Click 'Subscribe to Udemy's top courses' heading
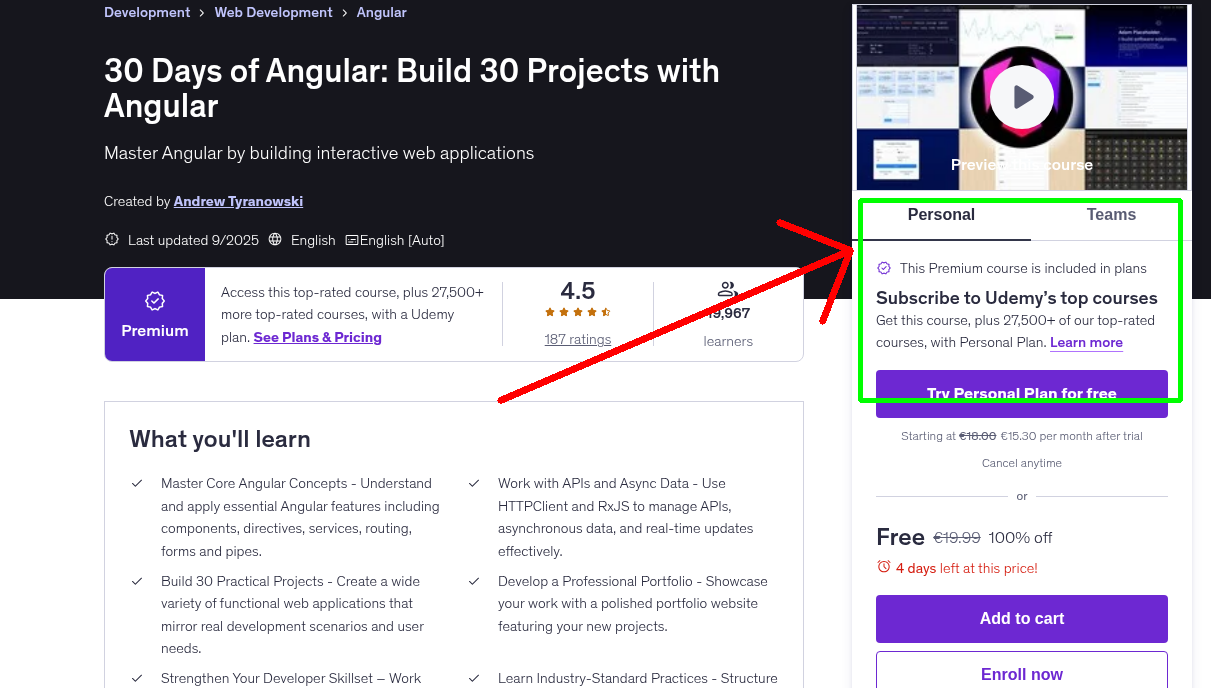The height and width of the screenshot is (688, 1211). tap(1017, 298)
